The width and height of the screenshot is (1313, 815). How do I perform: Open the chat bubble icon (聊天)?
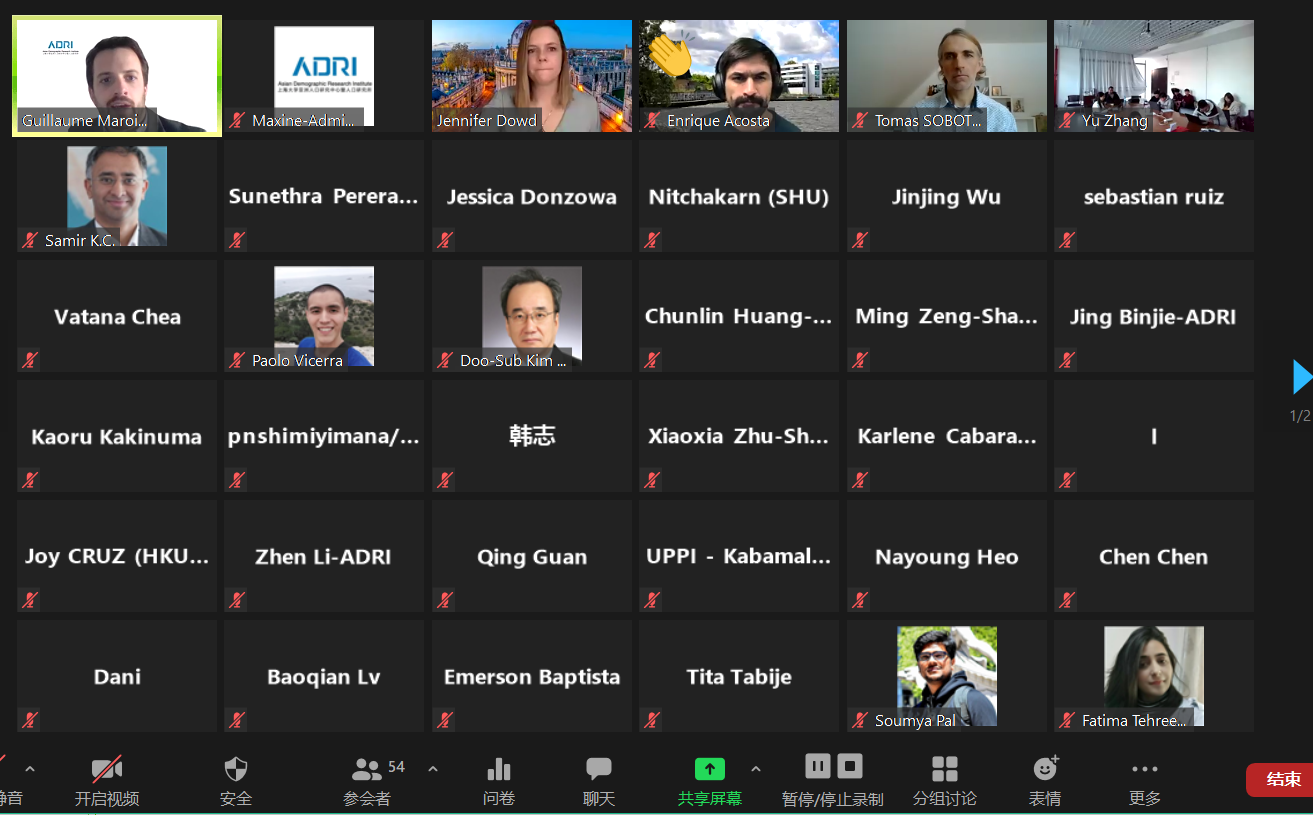coord(599,769)
